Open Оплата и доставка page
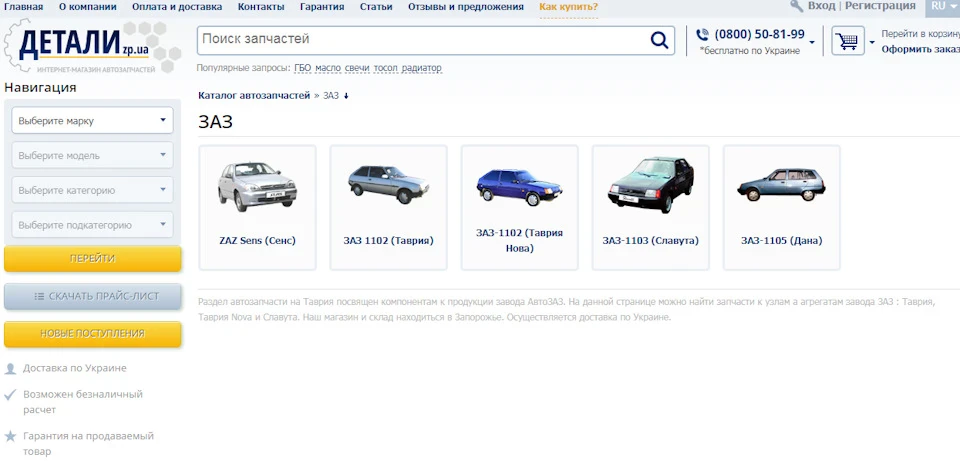The height and width of the screenshot is (461, 960). pyautogui.click(x=177, y=7)
